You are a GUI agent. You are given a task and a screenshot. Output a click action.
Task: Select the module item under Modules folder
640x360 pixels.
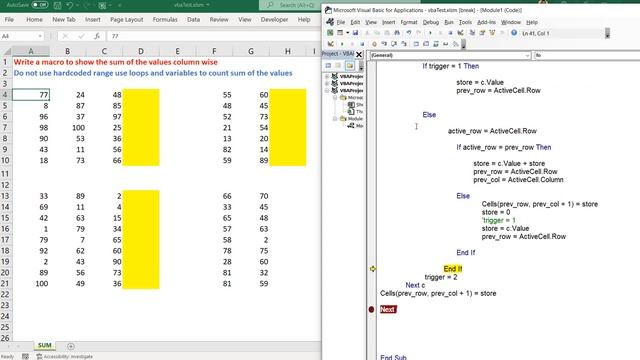click(355, 126)
